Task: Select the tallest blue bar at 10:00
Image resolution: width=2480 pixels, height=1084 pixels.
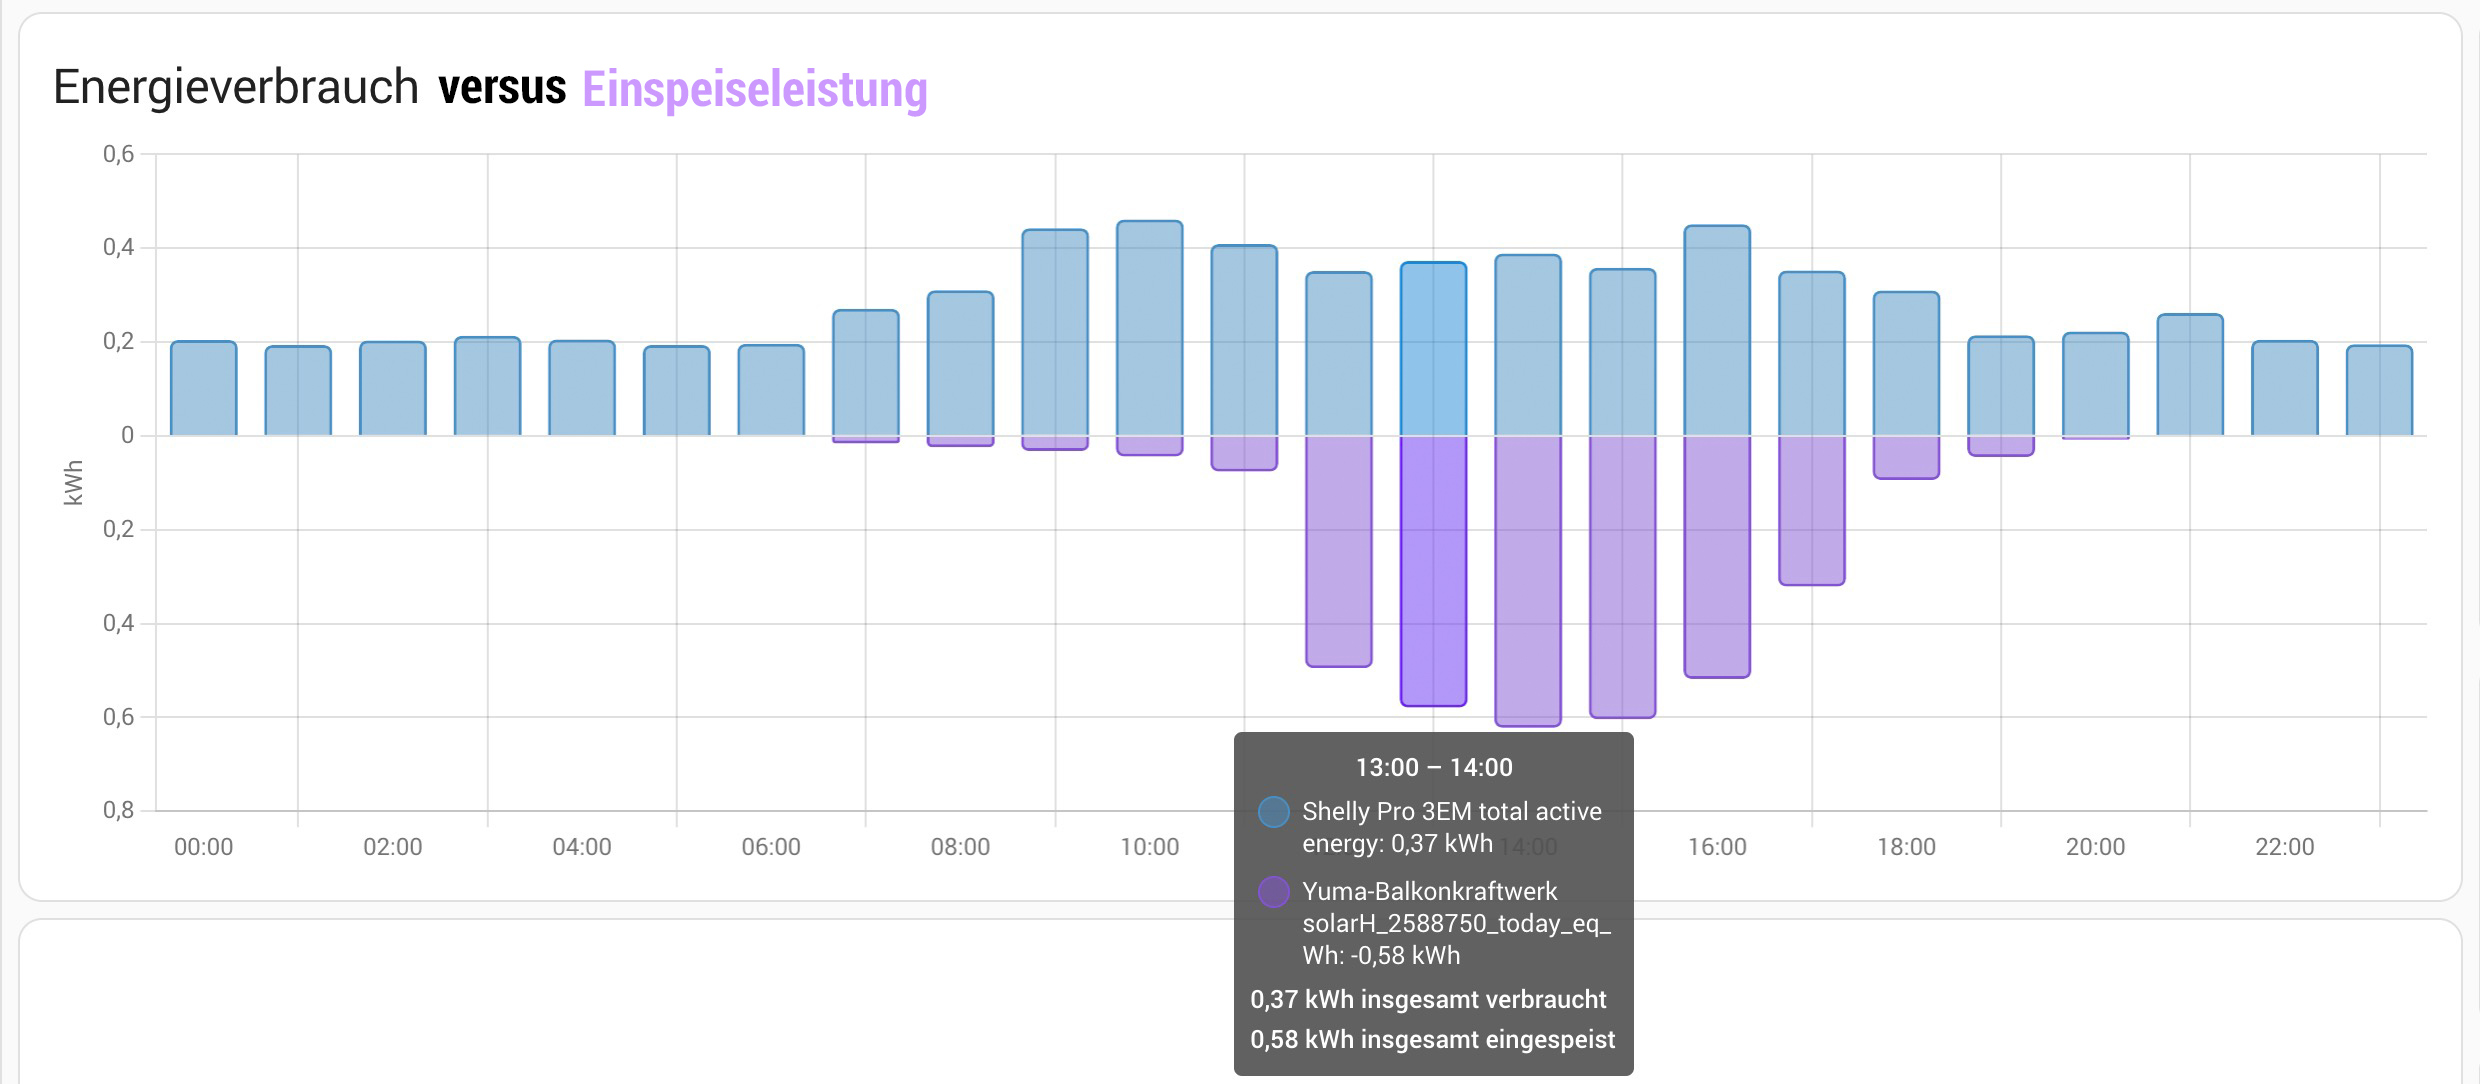Action: point(1149,328)
